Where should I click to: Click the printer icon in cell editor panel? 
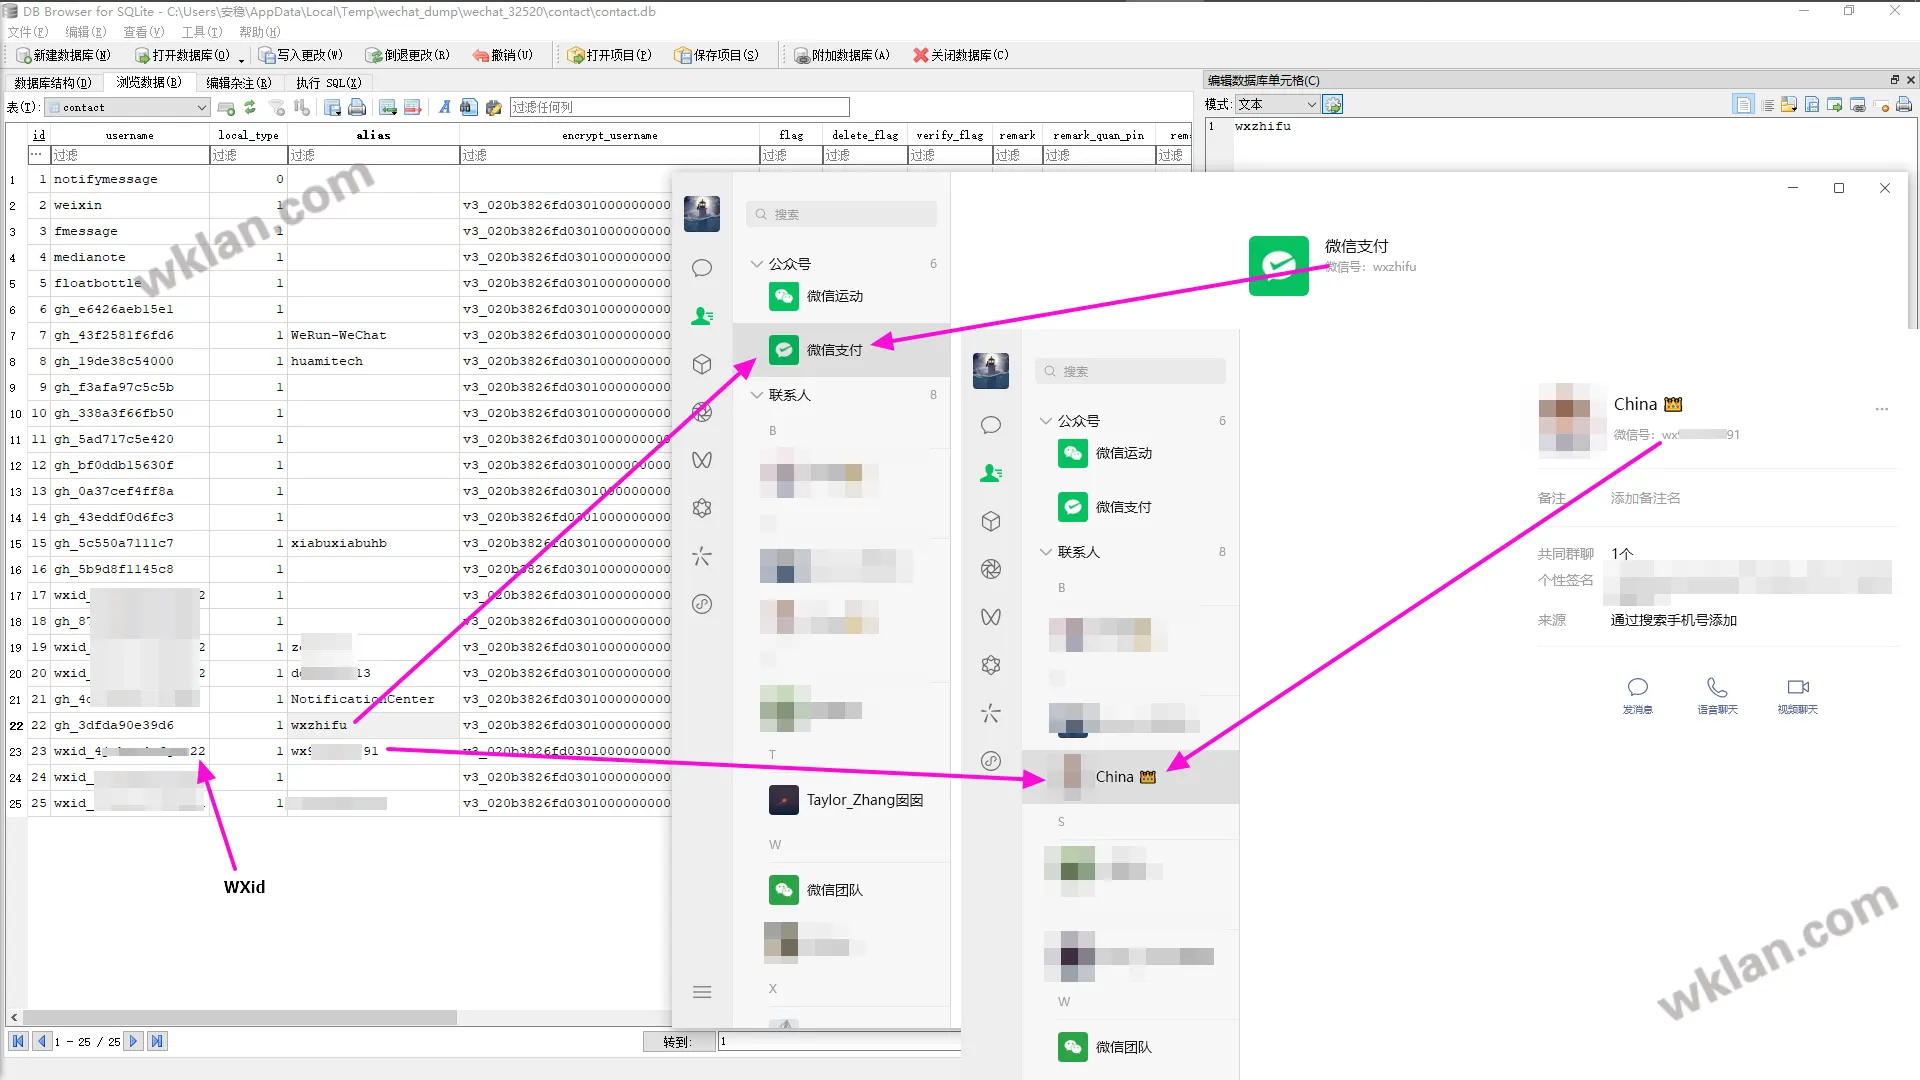coord(1904,104)
